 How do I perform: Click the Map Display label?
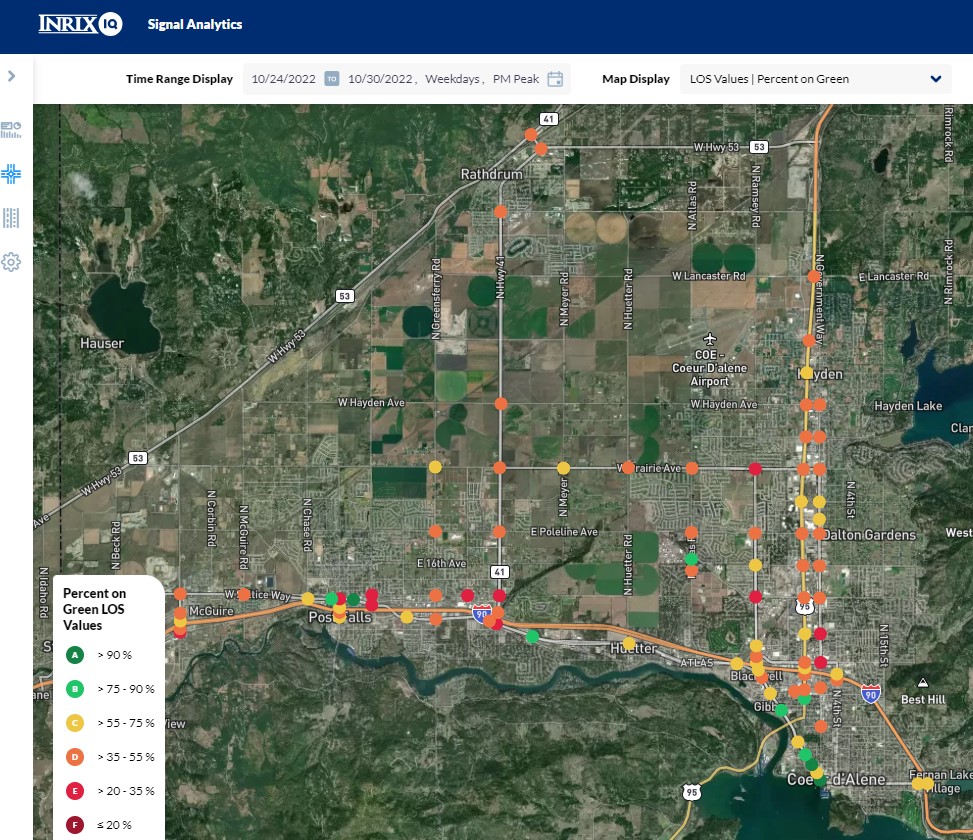point(635,79)
